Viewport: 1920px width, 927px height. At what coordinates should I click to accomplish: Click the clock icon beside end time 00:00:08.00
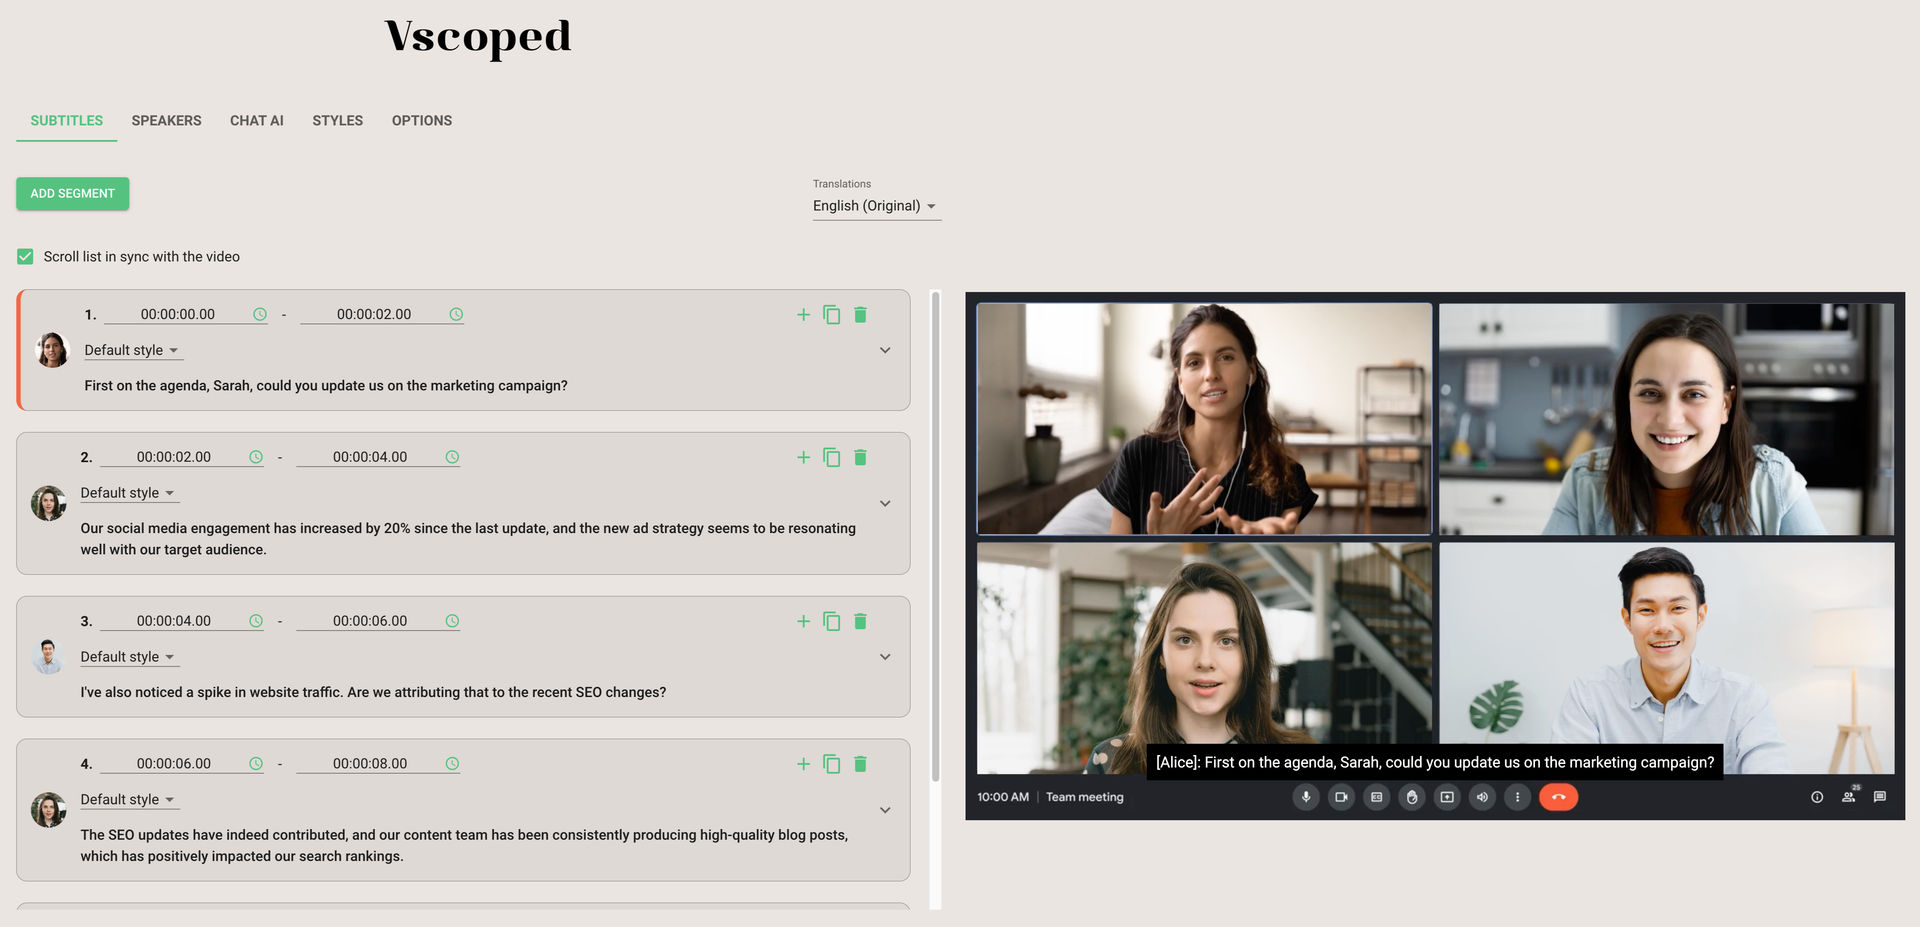tap(452, 764)
